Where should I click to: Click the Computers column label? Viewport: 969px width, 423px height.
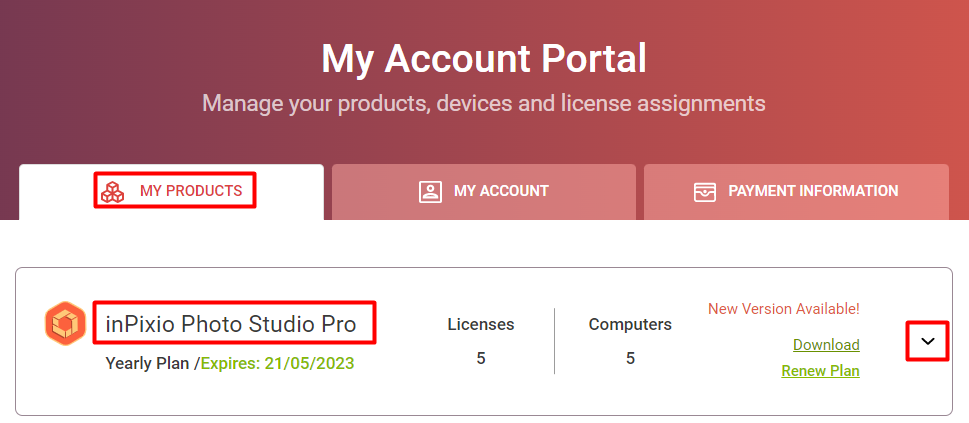pyautogui.click(x=630, y=324)
